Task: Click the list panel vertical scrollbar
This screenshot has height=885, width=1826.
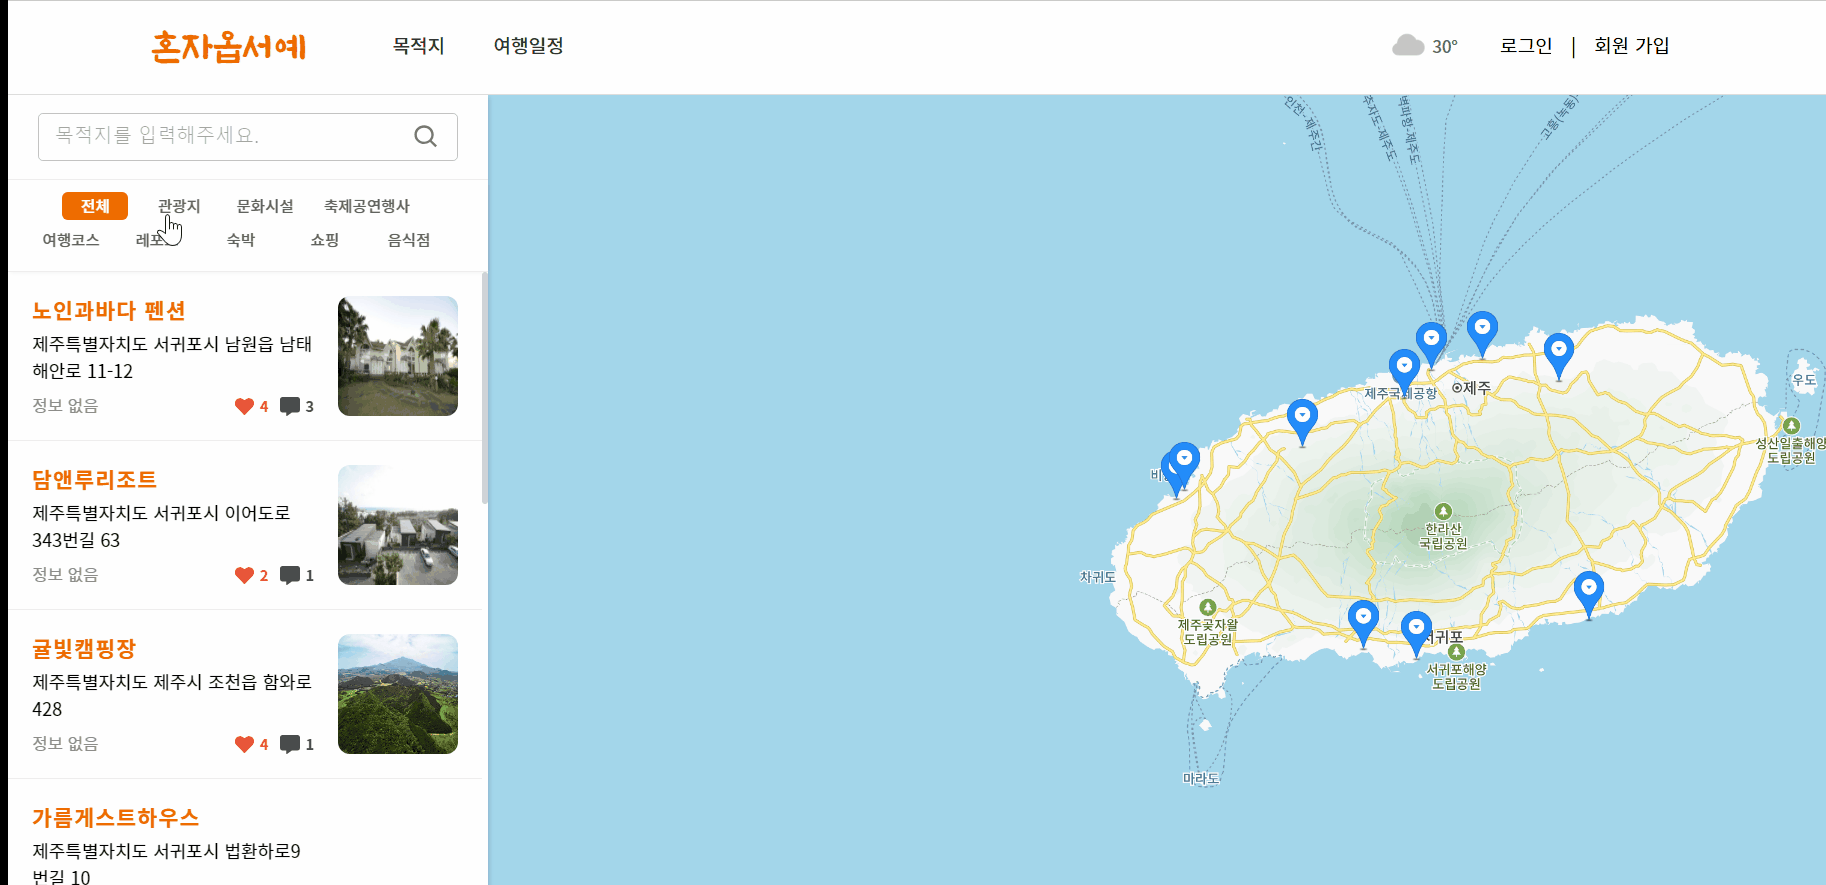Action: pyautogui.click(x=485, y=388)
